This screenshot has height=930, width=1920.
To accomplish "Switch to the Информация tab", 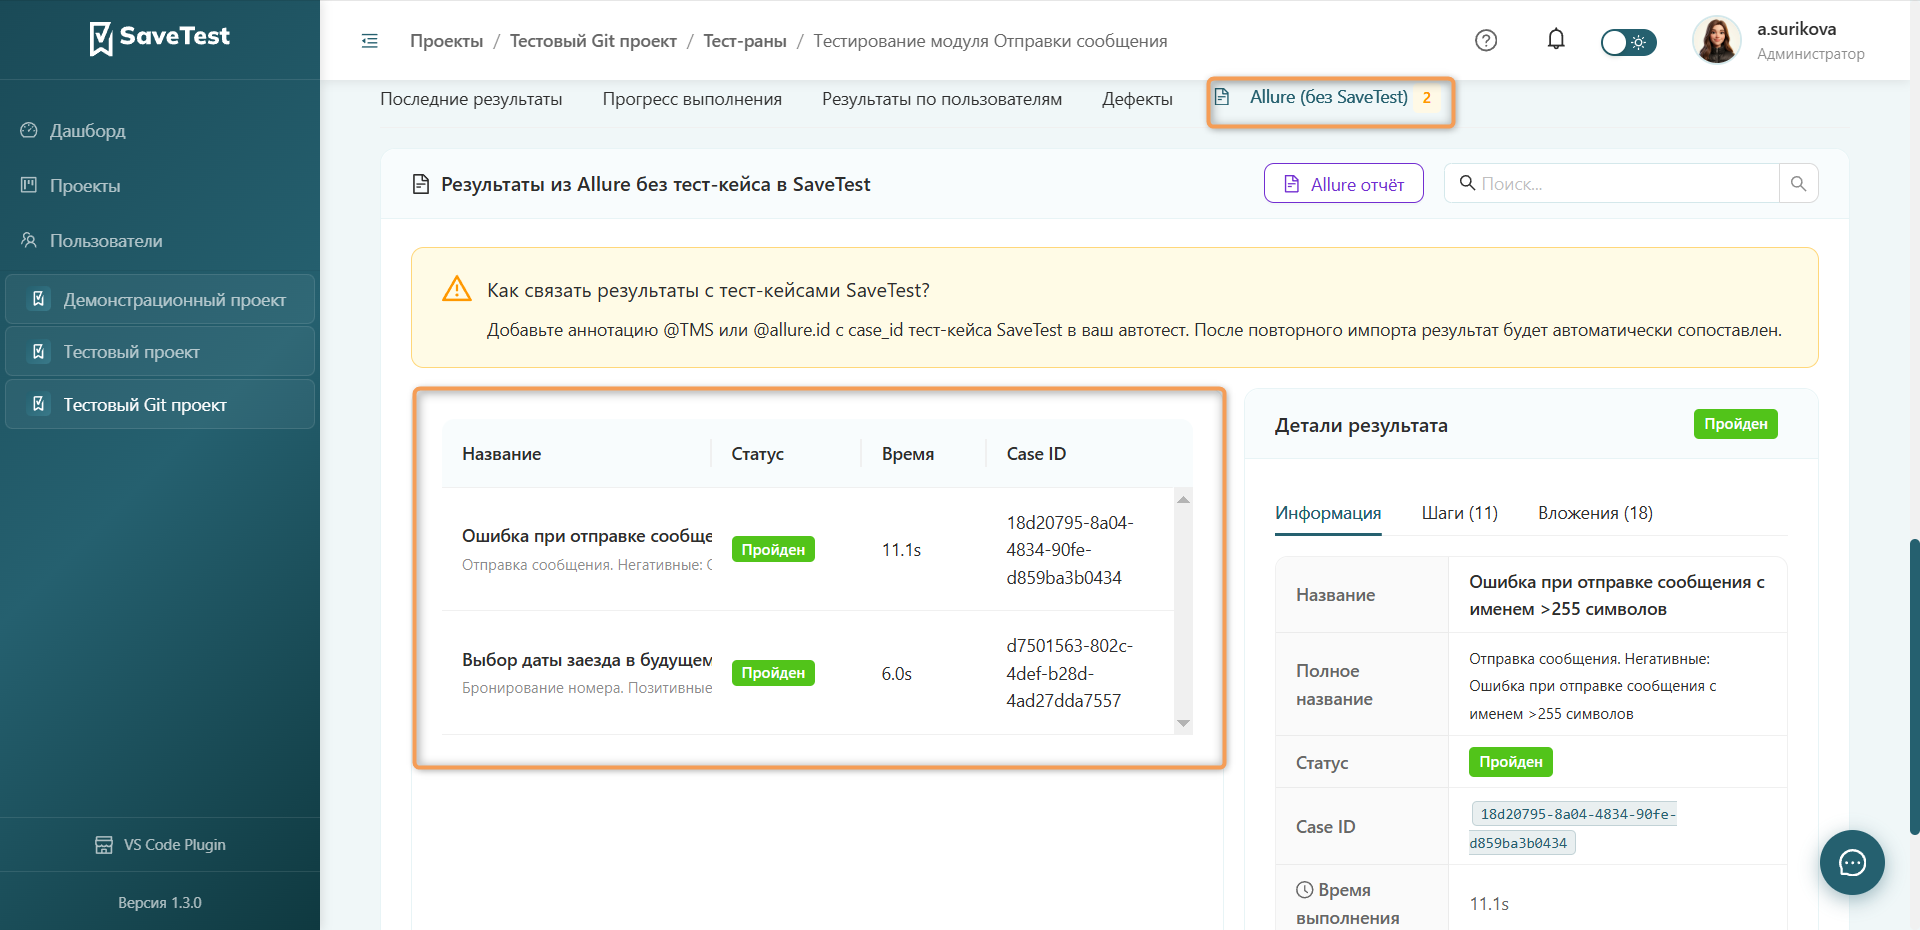I will coord(1328,513).
